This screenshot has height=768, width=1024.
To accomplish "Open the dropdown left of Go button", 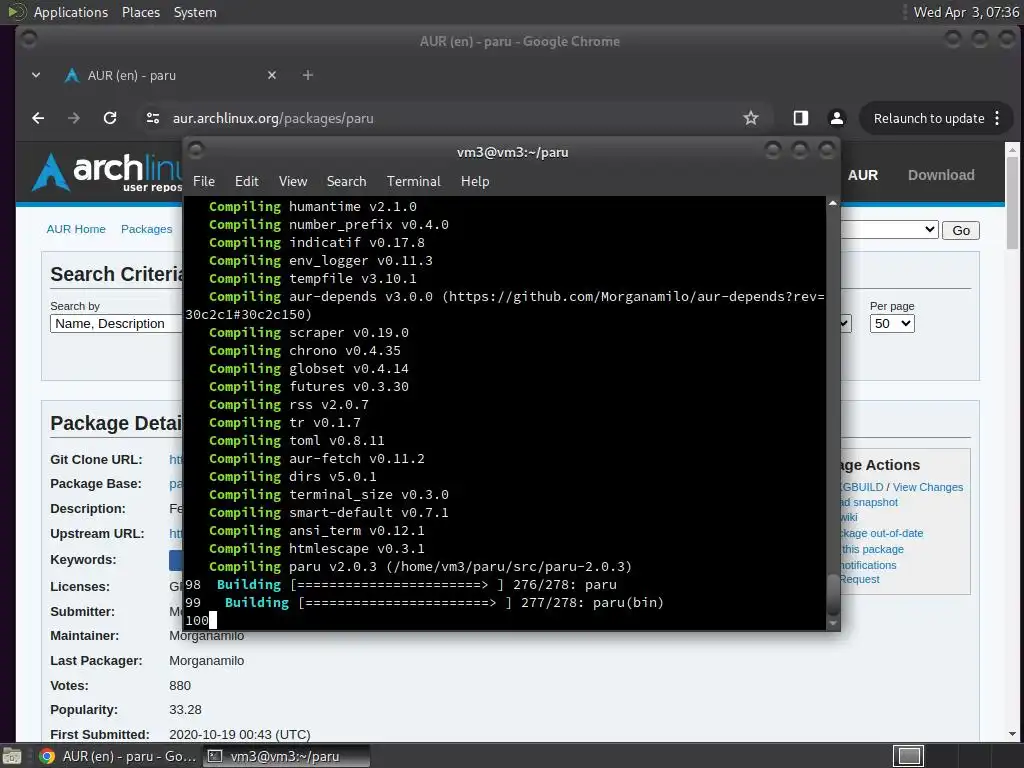I will pyautogui.click(x=889, y=230).
